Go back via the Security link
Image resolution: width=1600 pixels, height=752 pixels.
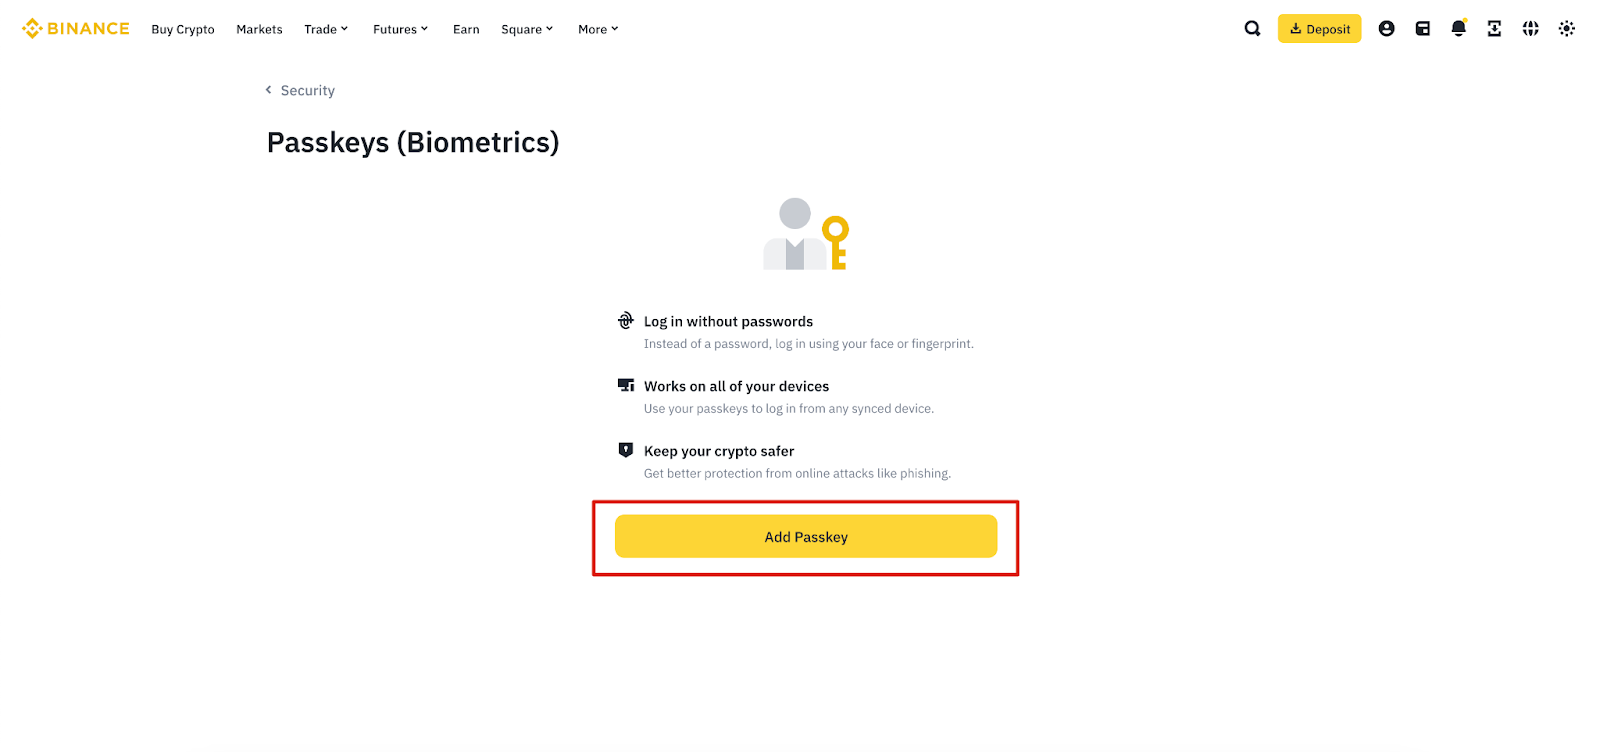point(307,90)
